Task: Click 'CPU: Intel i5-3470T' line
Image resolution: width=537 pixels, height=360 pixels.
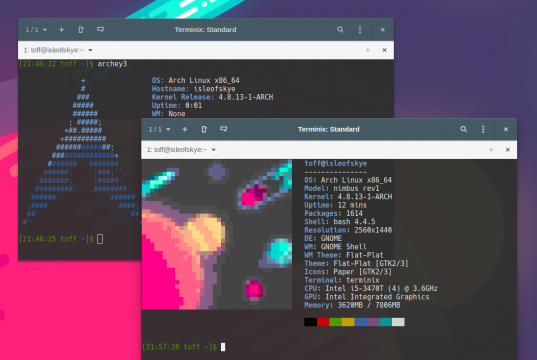Action: [371, 288]
